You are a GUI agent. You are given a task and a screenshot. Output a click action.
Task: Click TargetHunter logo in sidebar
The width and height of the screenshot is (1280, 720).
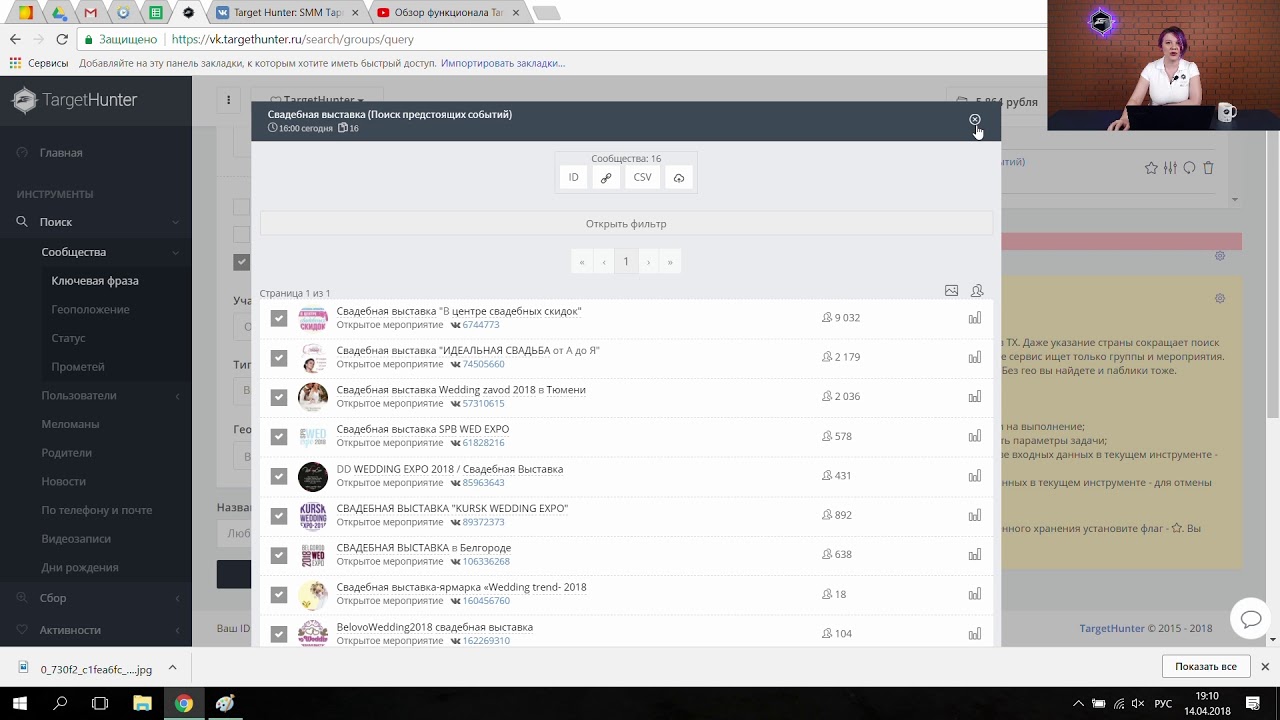coord(75,100)
